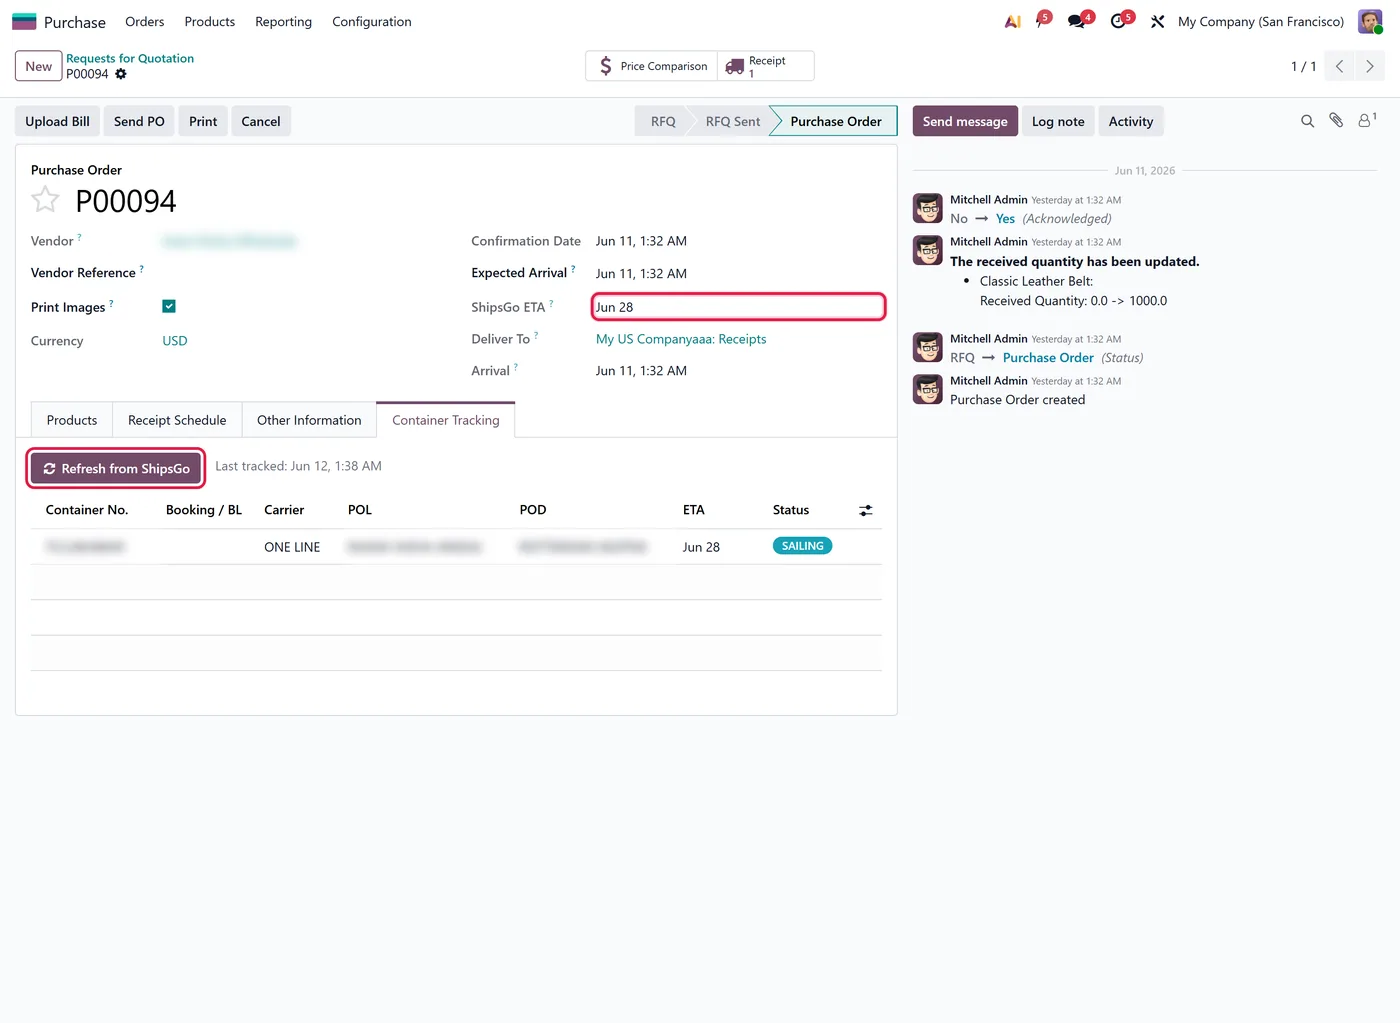Click the Arrival date value

pyautogui.click(x=641, y=371)
